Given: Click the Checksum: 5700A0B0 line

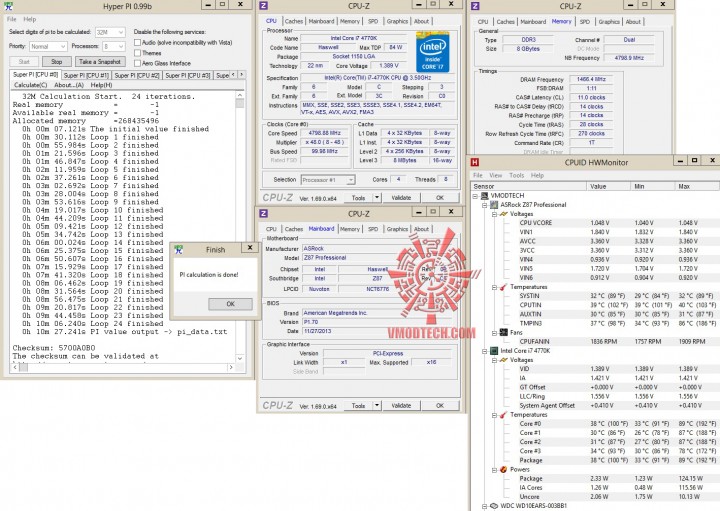Looking at the screenshot, I should 54,348.
